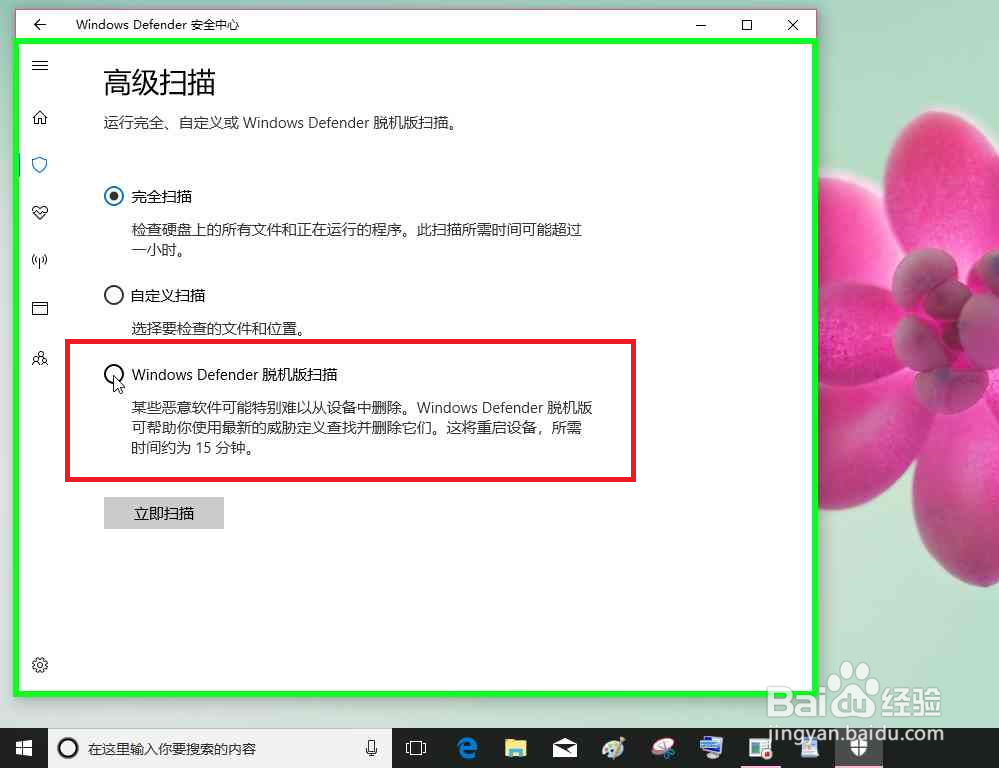This screenshot has width=999, height=768.
Task: Launch Microsoft Edge from taskbar
Action: [467, 748]
